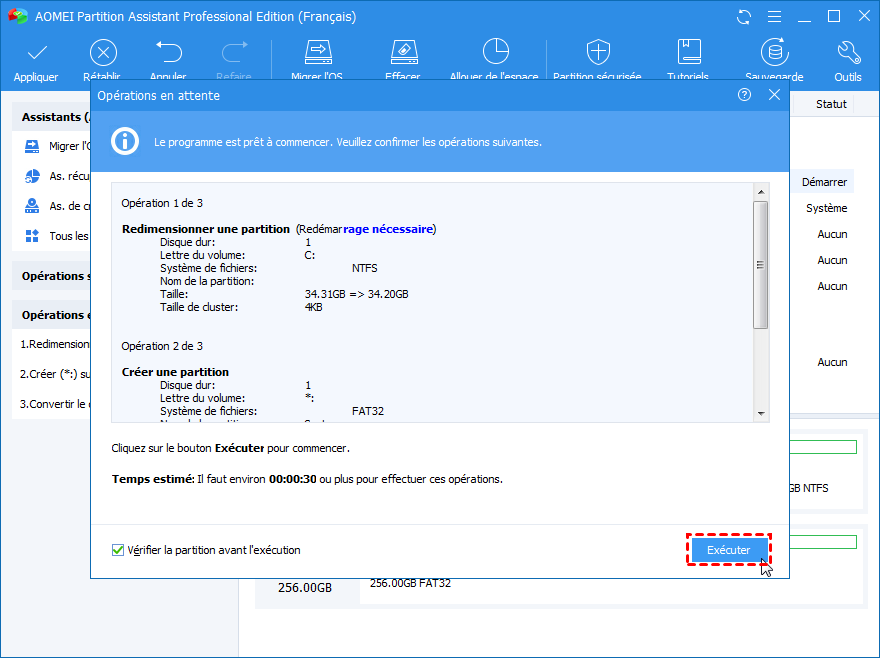Click the Migrer l'OS sidebar wizard icon
Viewport: 880px width, 658px height.
[x=32, y=147]
